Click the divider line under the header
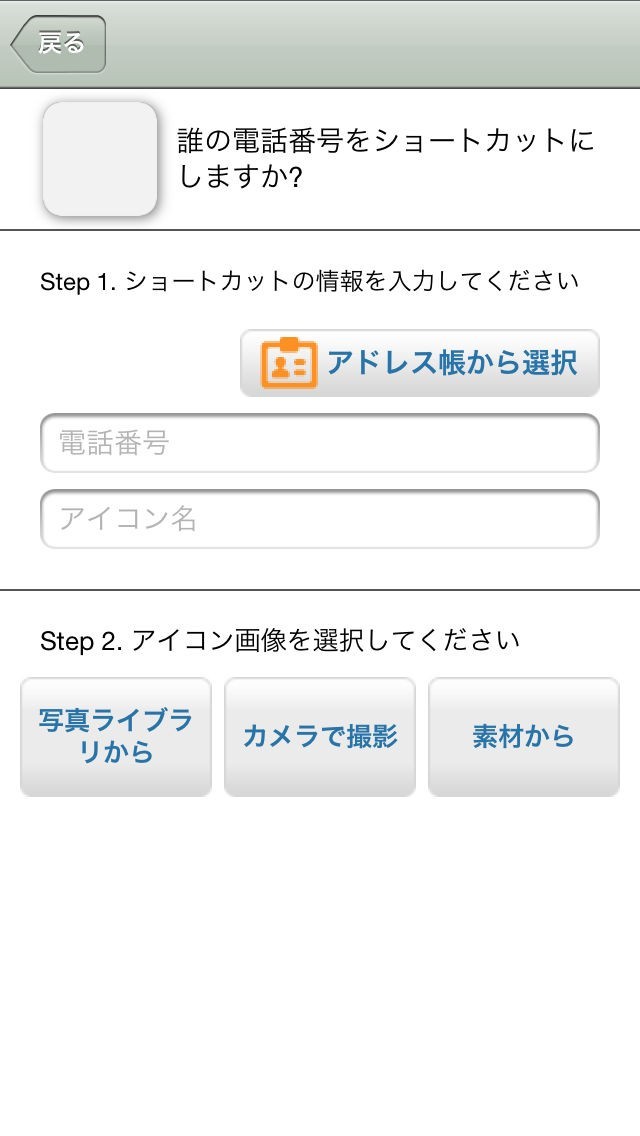 point(320,230)
